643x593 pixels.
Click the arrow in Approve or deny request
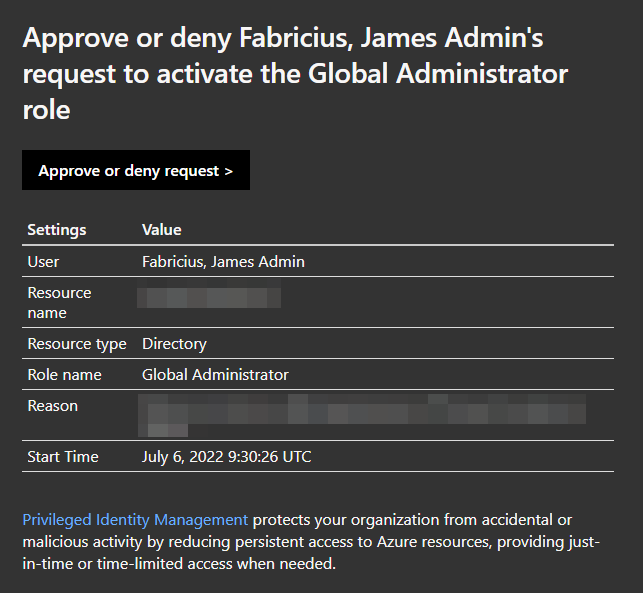(229, 171)
